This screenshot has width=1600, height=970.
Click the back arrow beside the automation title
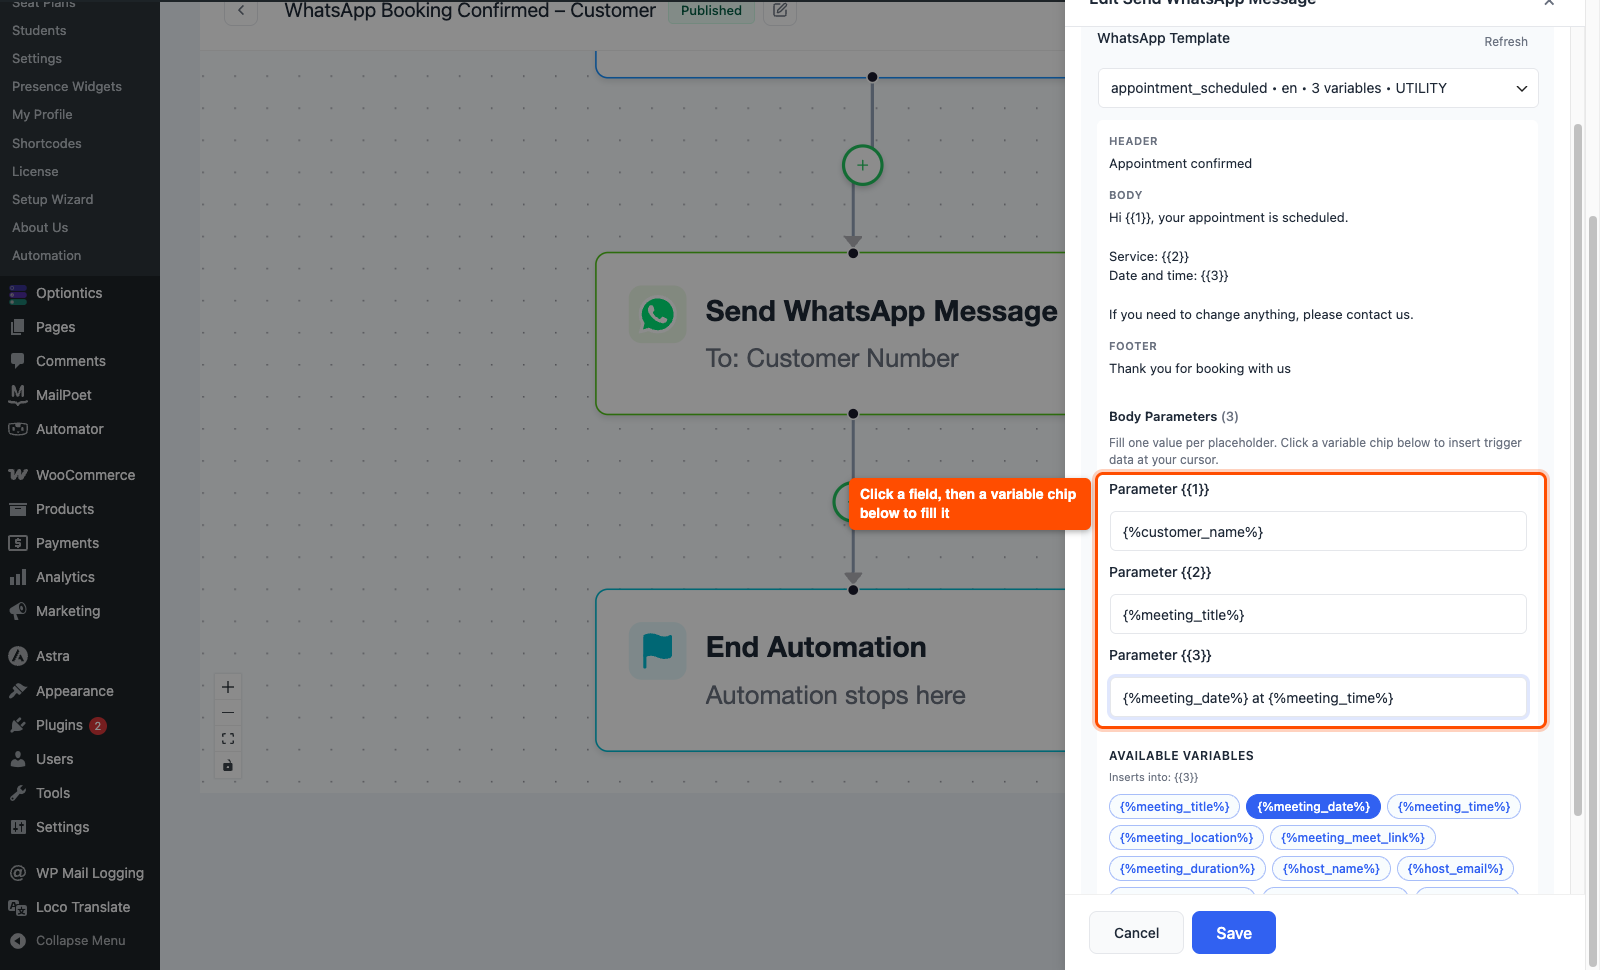241,11
